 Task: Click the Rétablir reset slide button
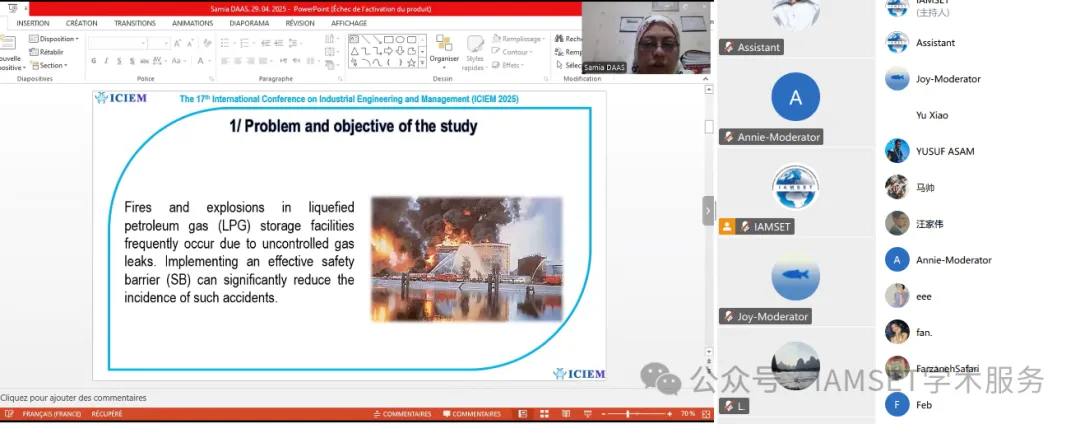point(46,52)
